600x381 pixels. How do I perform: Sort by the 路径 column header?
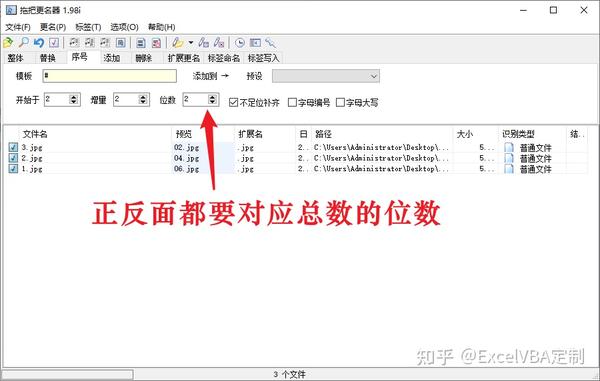[x=323, y=134]
